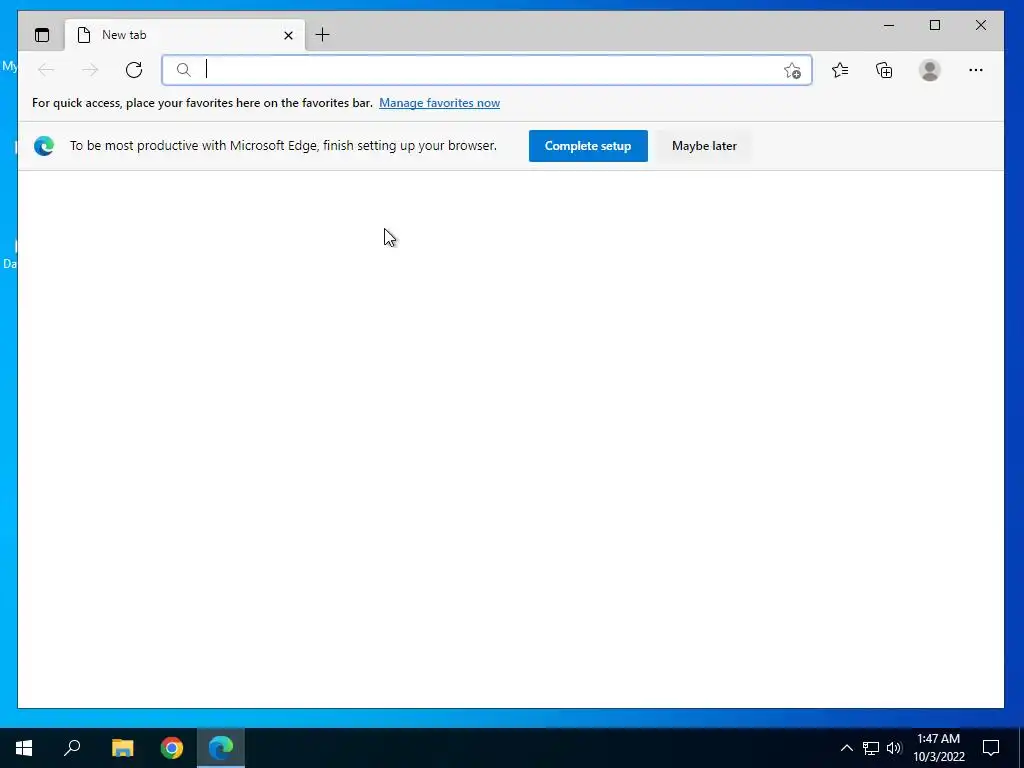Minimize the Edge window

(x=889, y=25)
